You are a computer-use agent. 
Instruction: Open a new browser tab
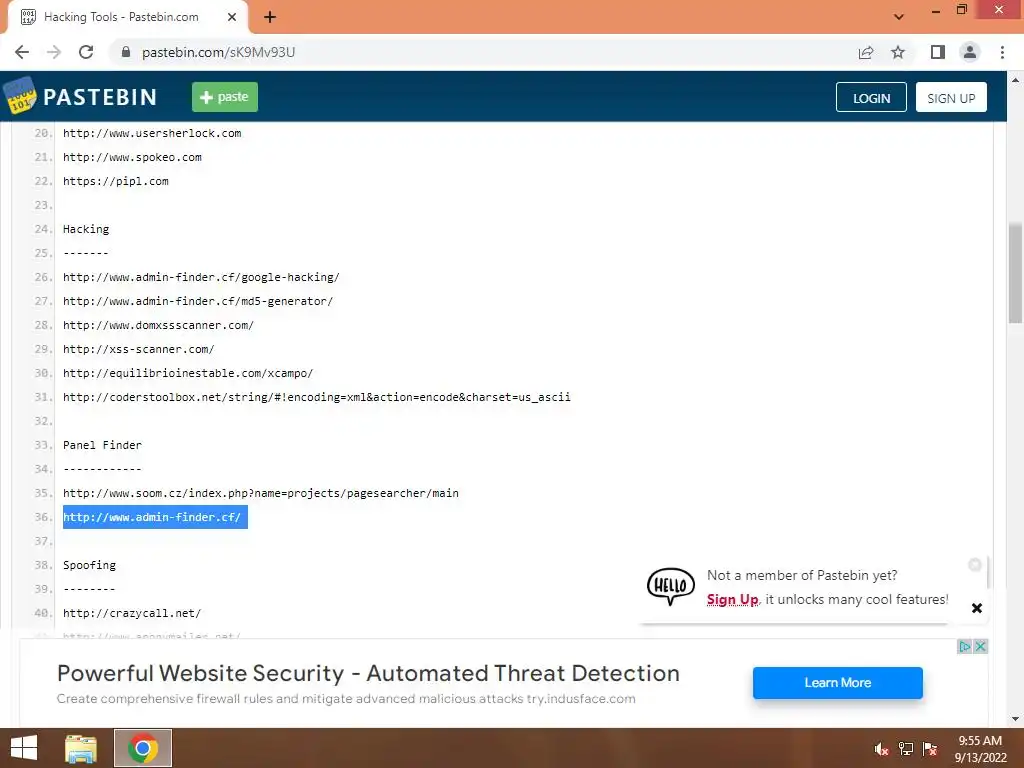270,17
